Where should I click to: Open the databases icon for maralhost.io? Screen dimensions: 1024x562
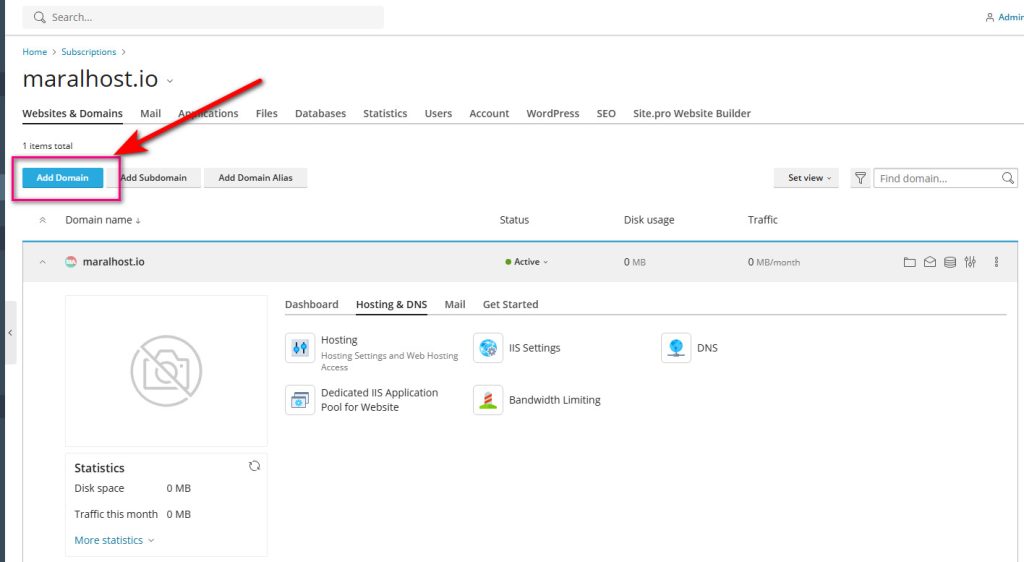click(949, 262)
